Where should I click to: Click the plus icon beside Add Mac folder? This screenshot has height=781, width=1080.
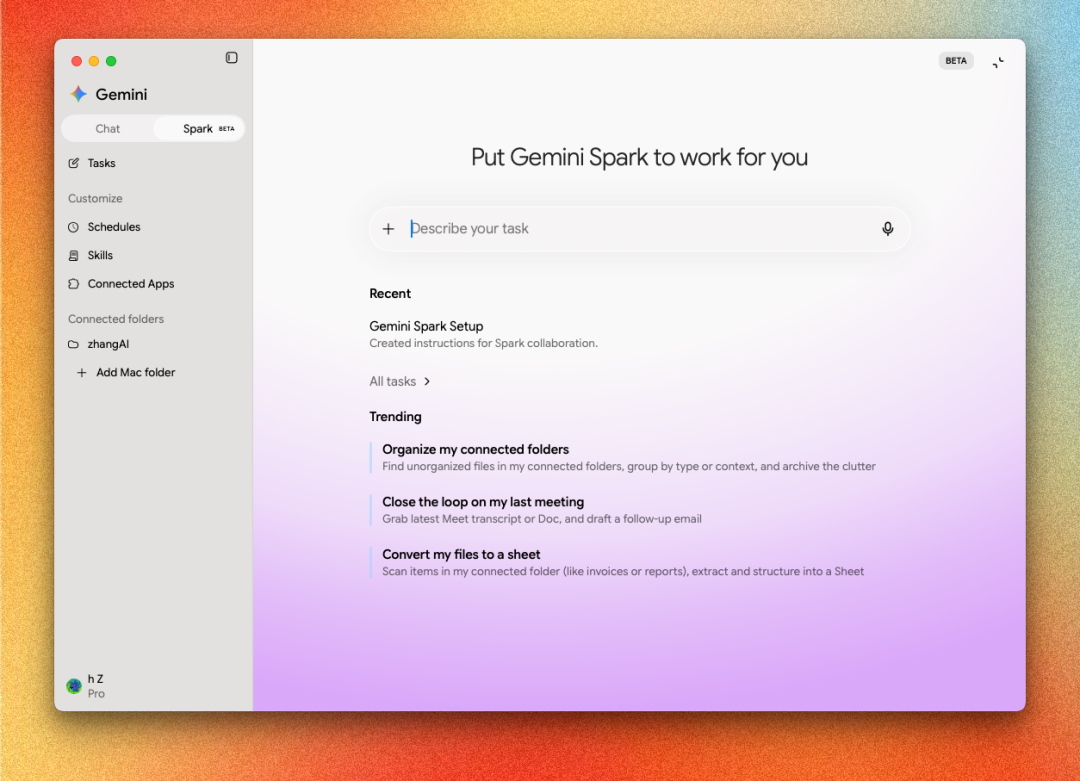tap(81, 373)
